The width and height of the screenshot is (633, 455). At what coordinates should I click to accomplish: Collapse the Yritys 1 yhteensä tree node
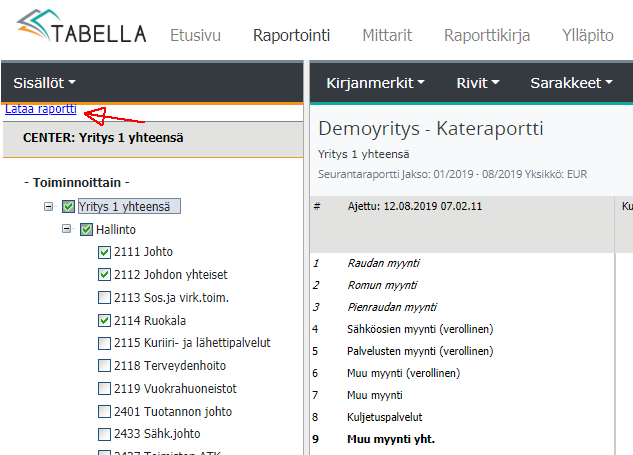(x=48, y=207)
